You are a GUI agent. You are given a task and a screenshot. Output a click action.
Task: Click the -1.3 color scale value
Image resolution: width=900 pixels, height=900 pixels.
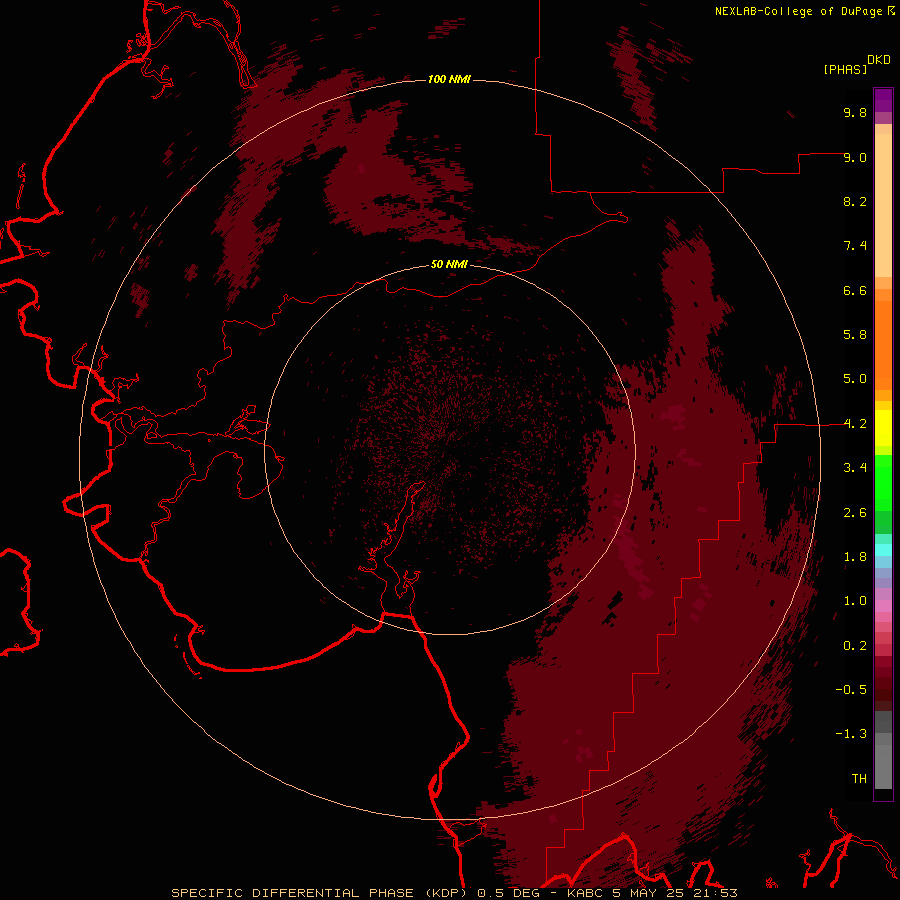coord(851,734)
